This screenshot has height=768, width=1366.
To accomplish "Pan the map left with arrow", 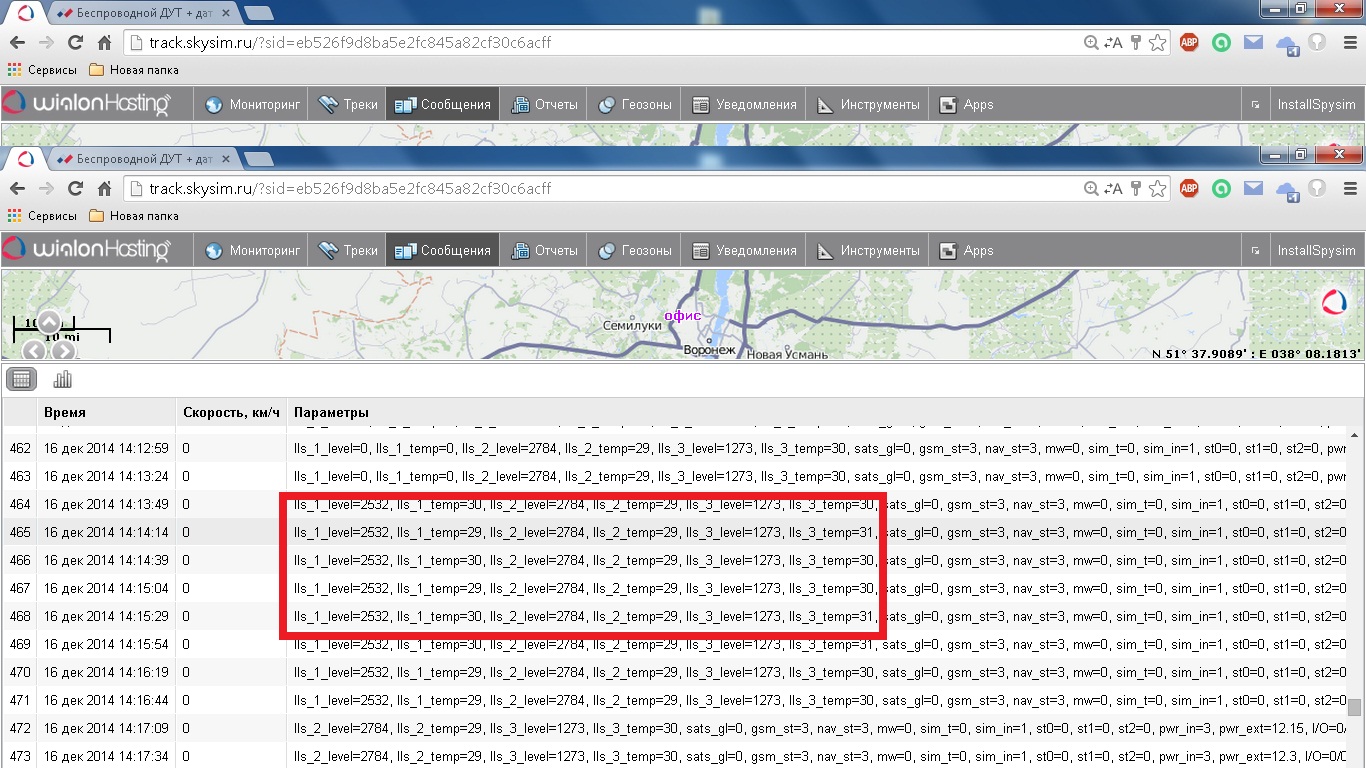I will [x=34, y=350].
